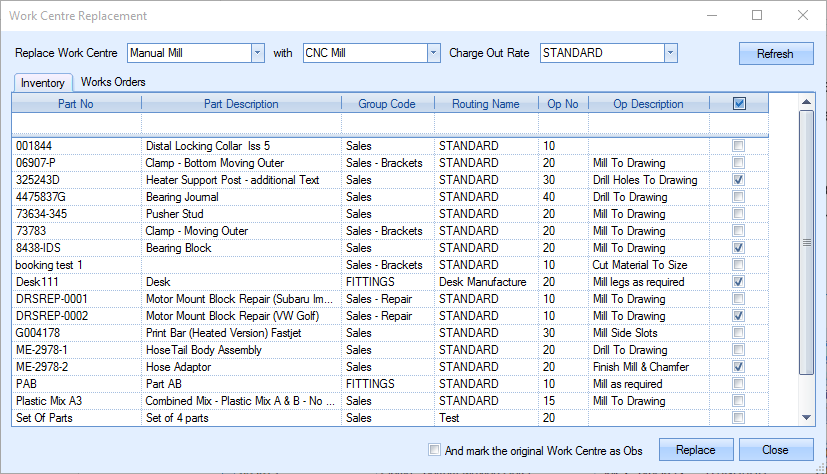
Task: Sort by Part No column header
Action: (76, 104)
